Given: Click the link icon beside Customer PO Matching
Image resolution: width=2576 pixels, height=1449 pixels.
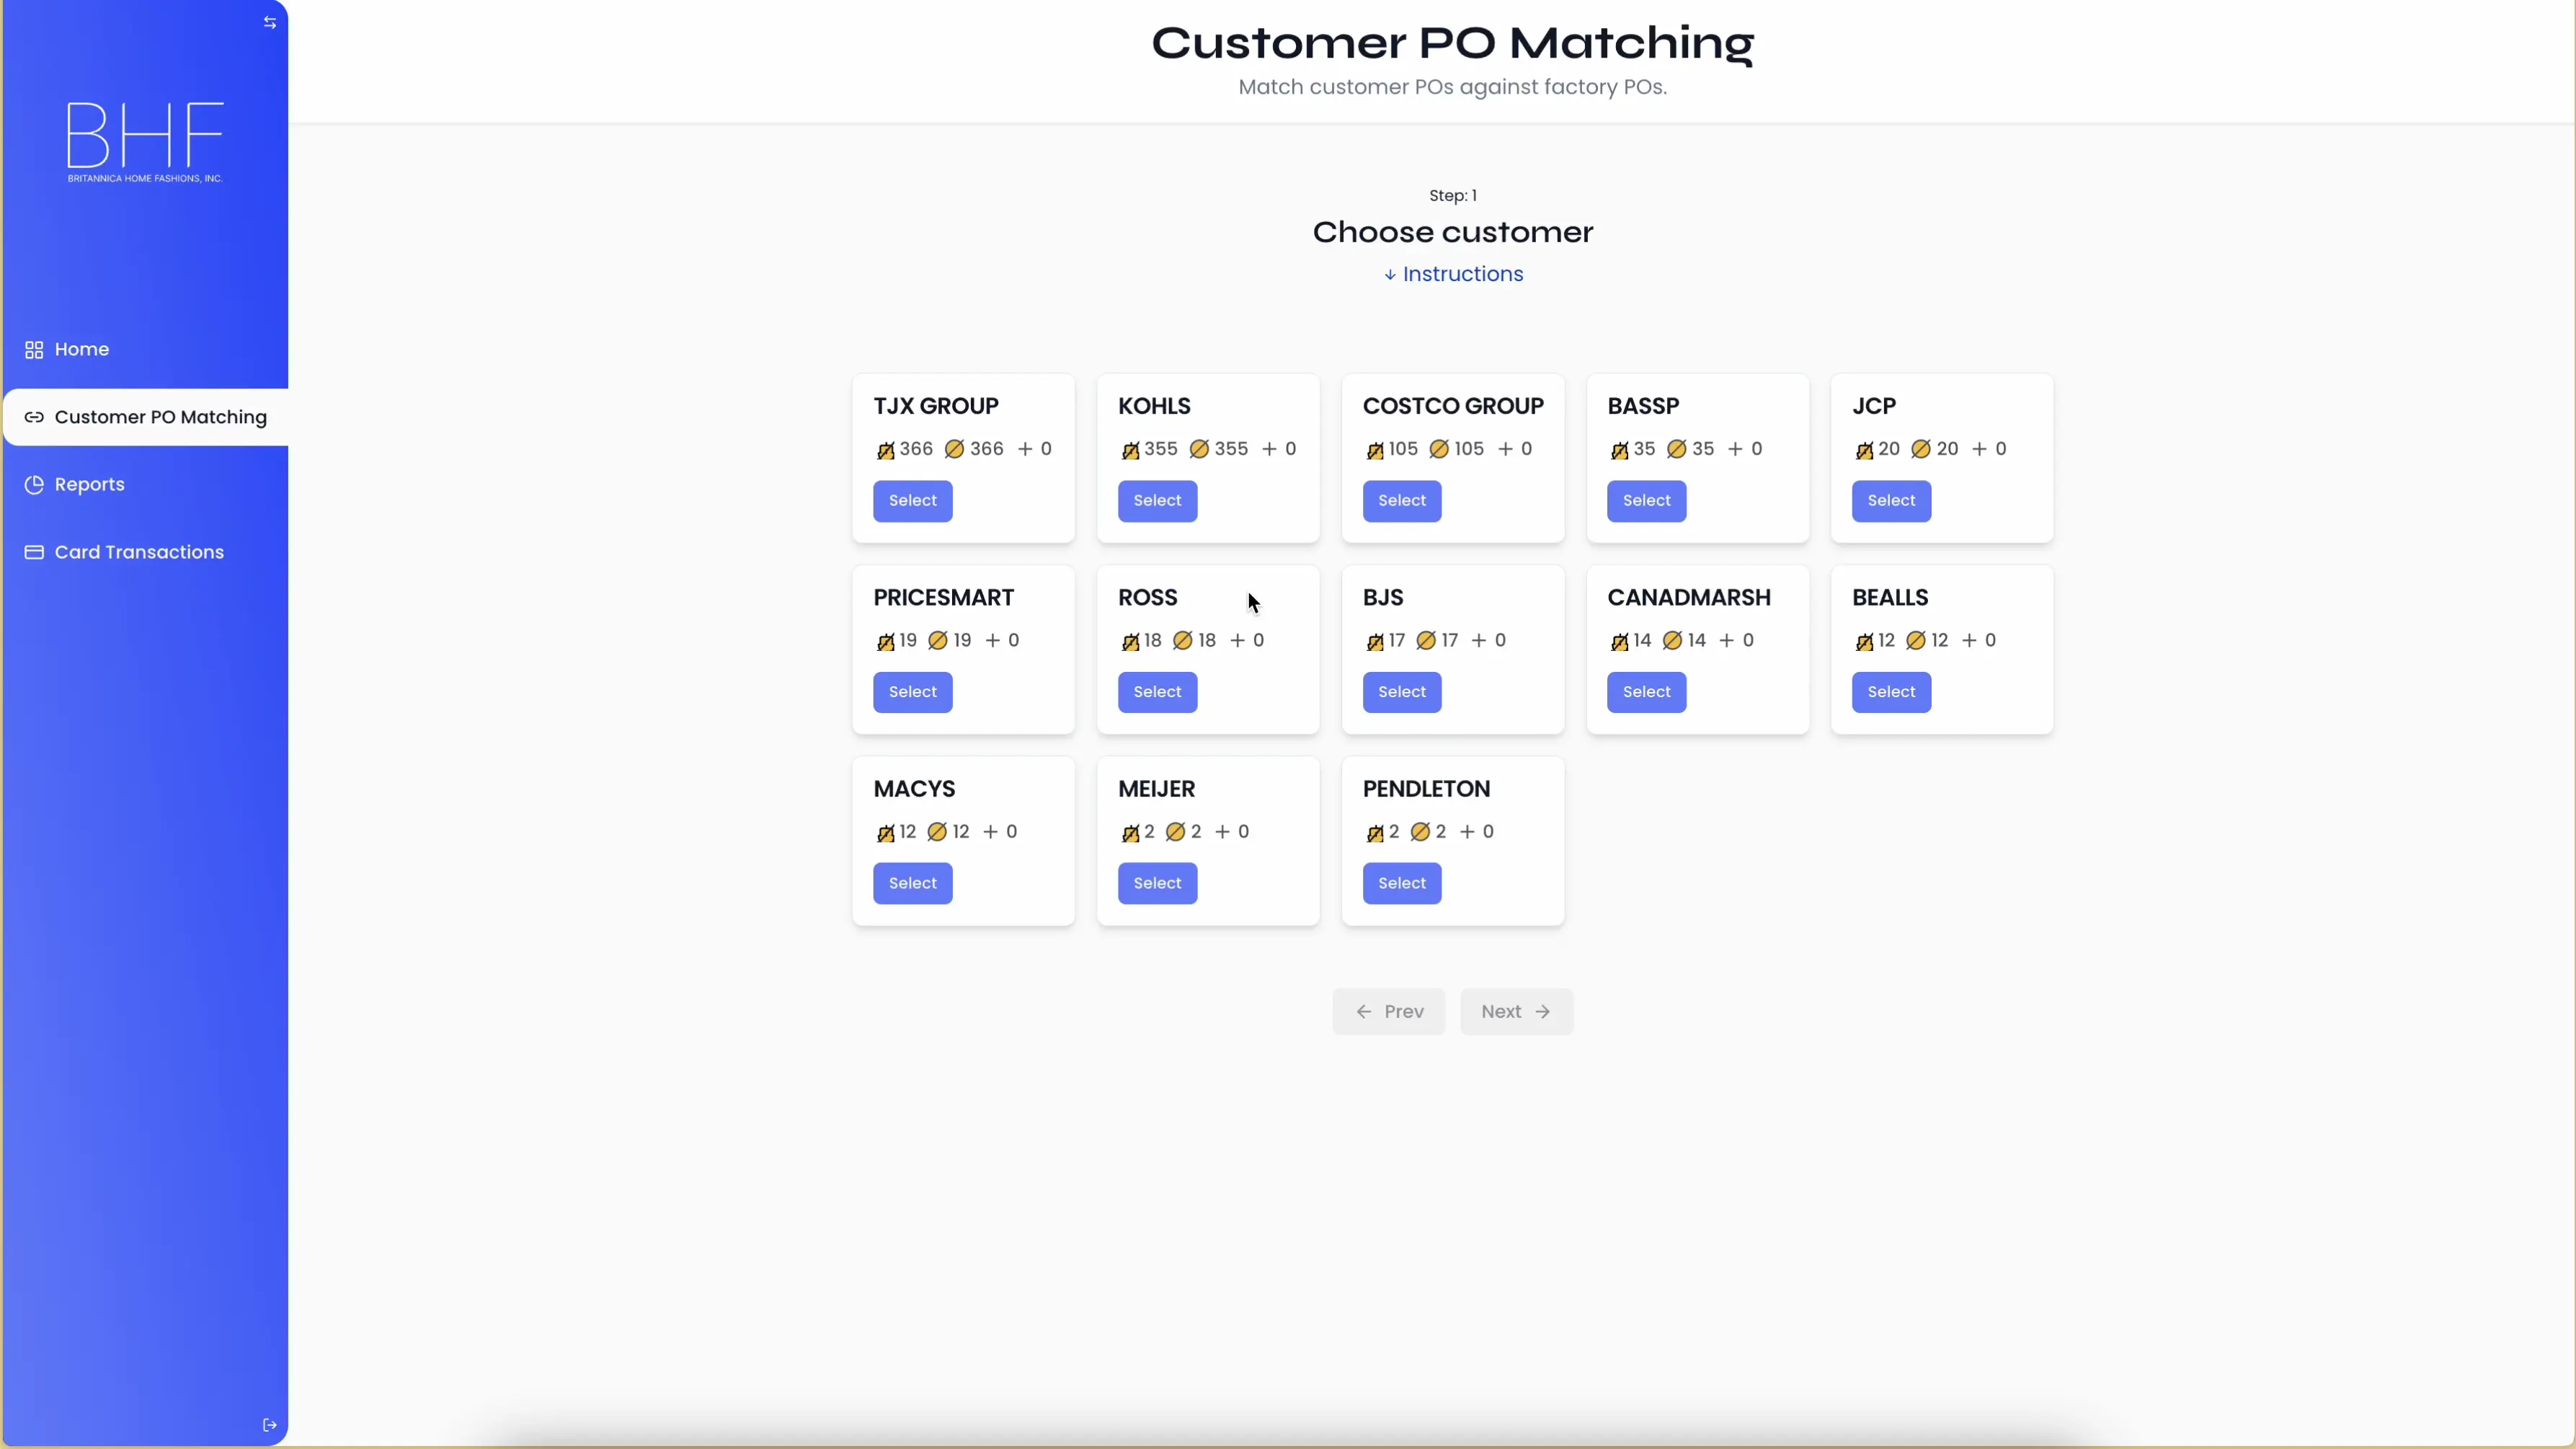Looking at the screenshot, I should tap(34, 417).
